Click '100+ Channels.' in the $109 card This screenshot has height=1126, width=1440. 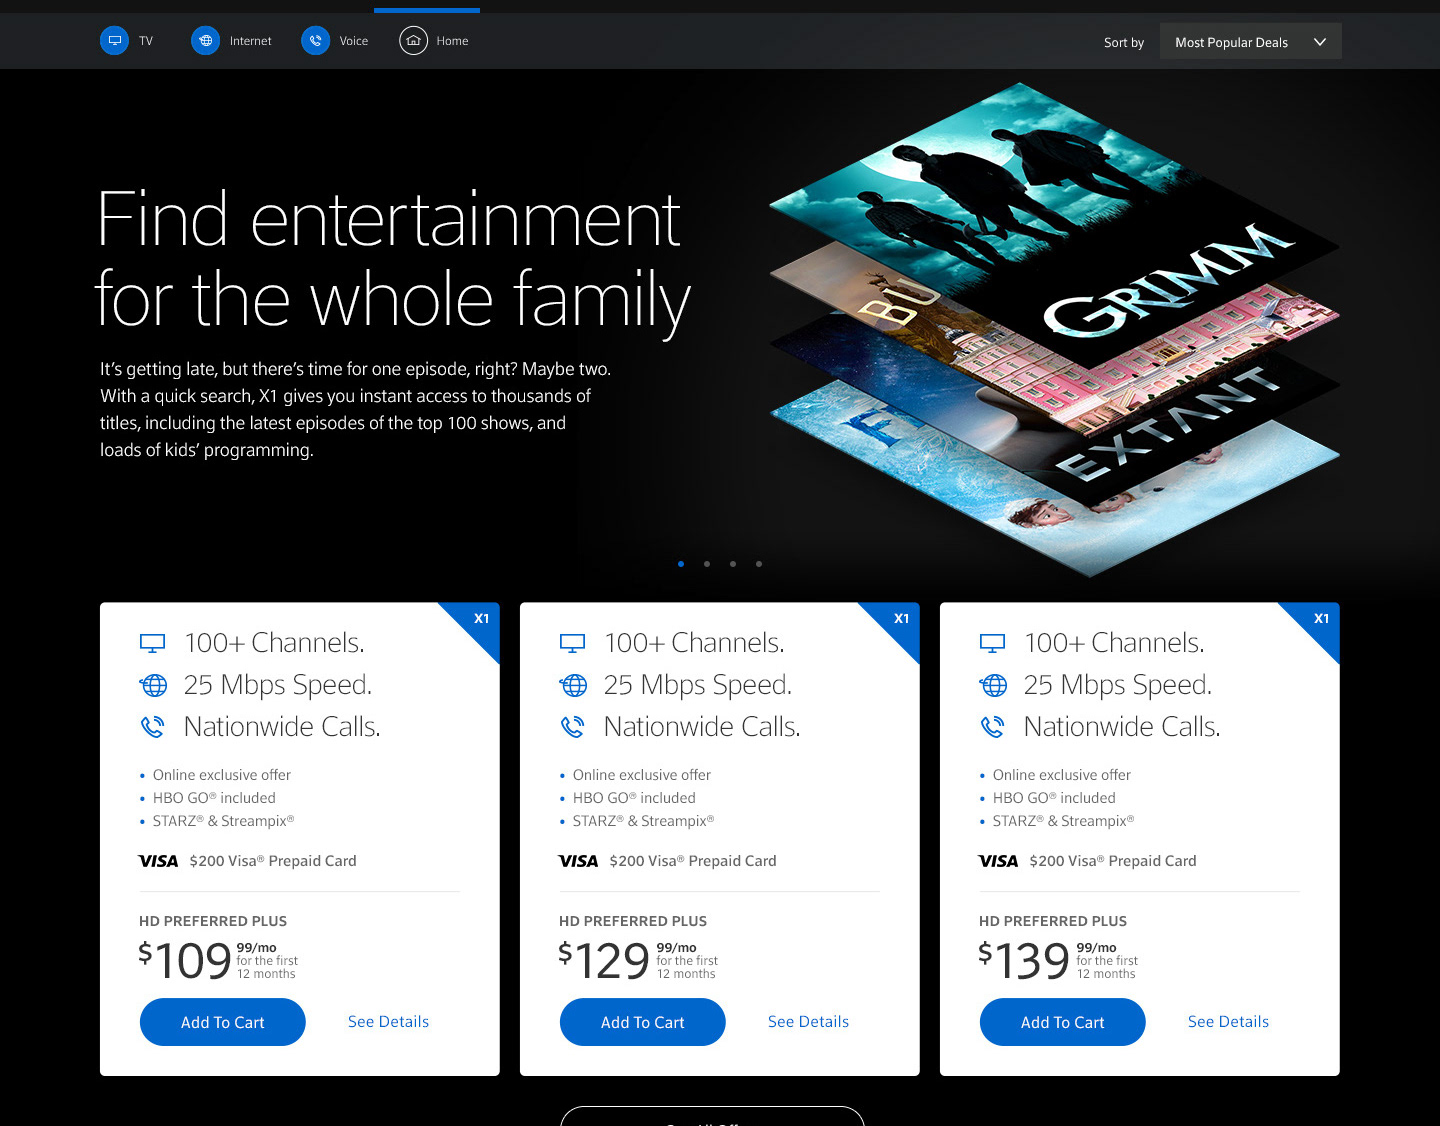coord(274,643)
